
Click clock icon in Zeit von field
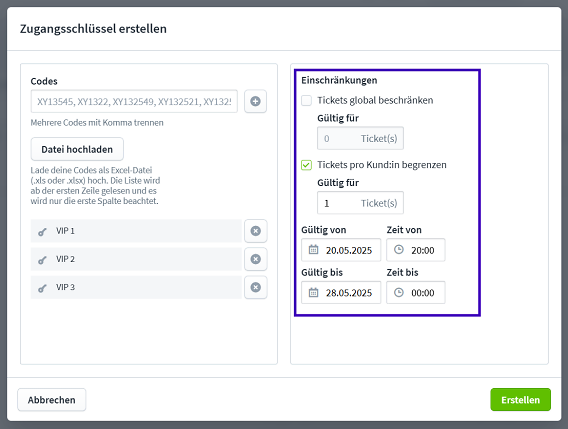pos(399,249)
